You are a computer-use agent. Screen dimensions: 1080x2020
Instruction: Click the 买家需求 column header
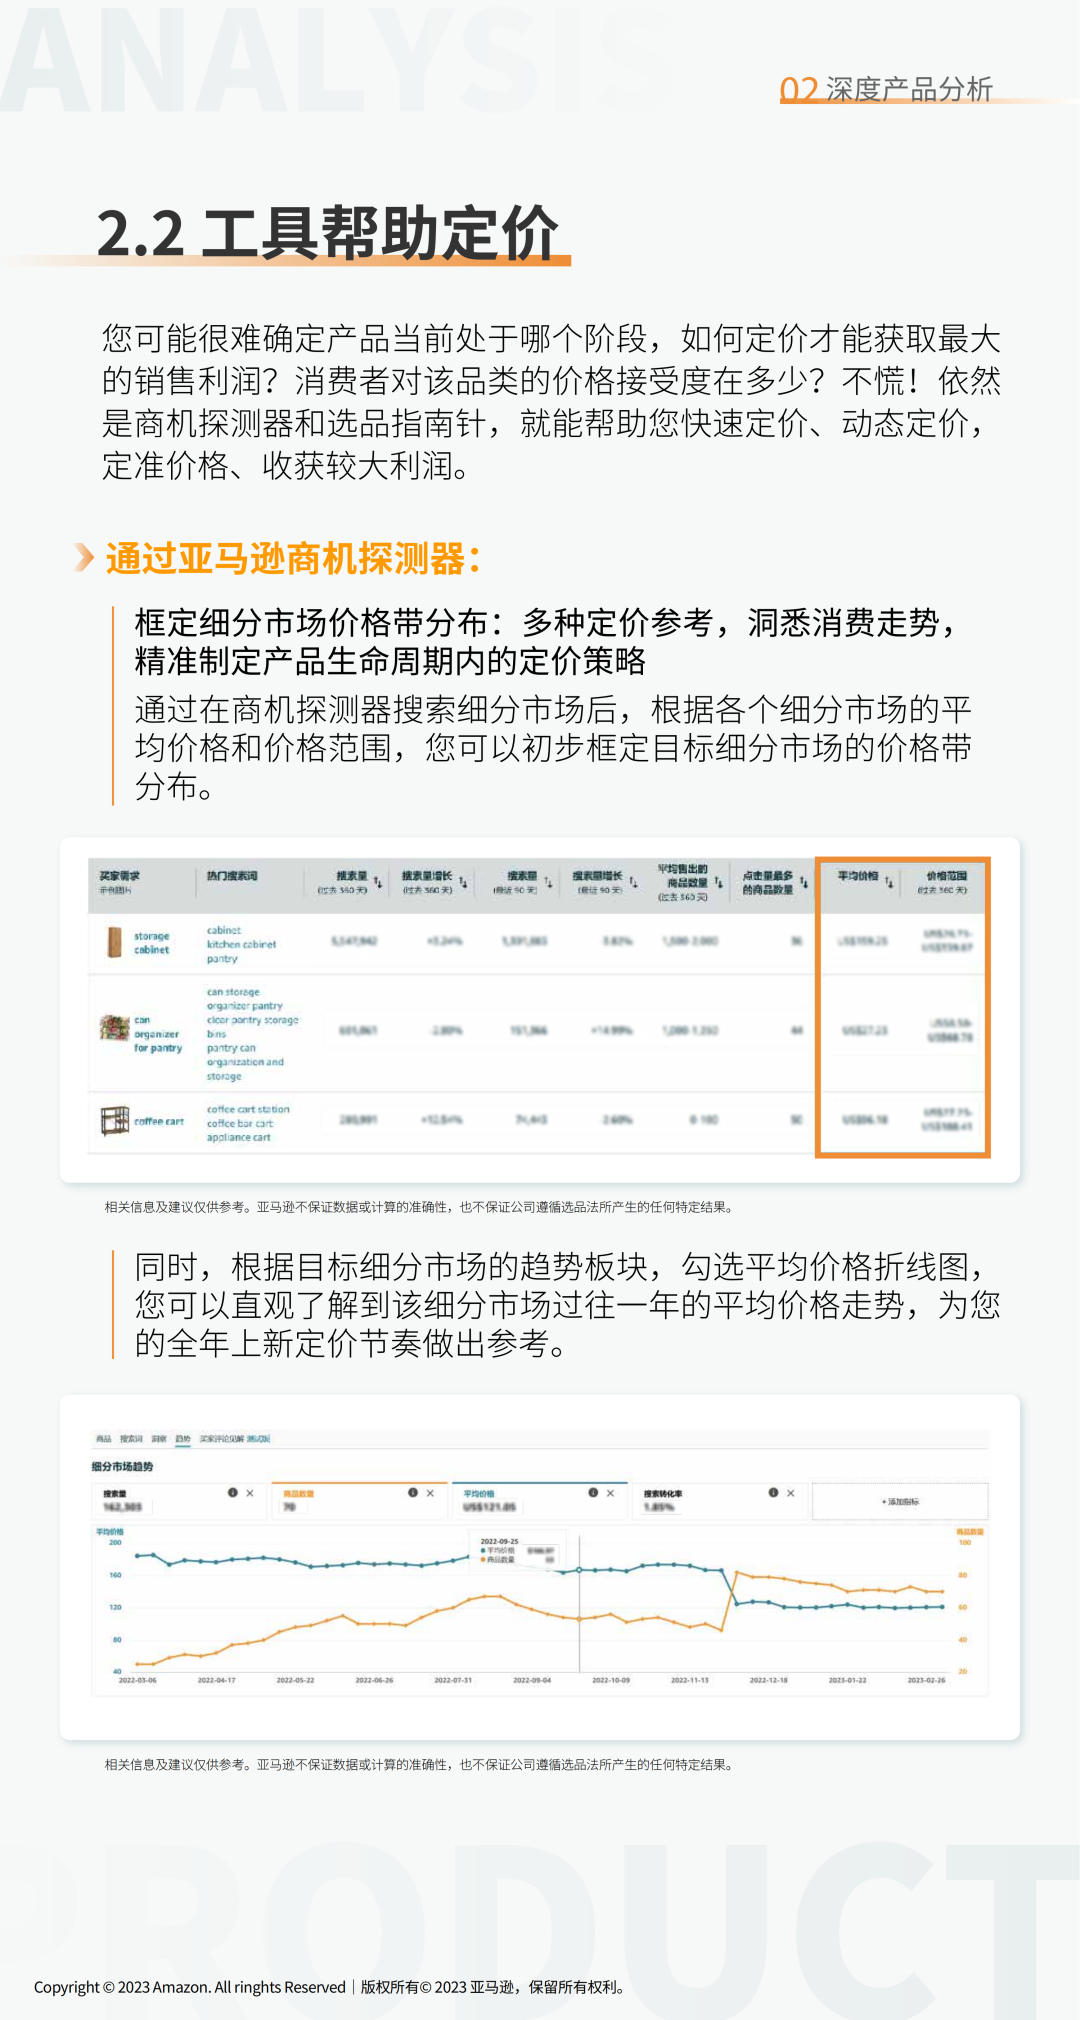(119, 876)
